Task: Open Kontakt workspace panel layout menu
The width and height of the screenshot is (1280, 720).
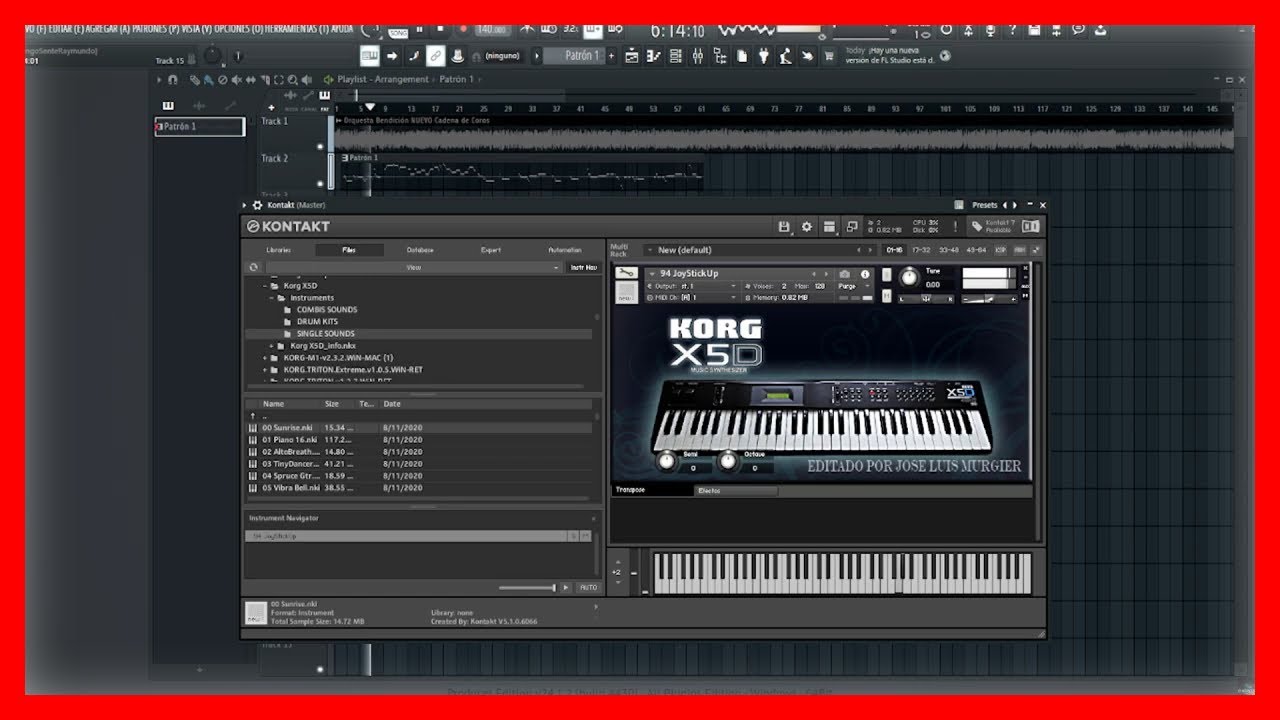Action: (829, 227)
